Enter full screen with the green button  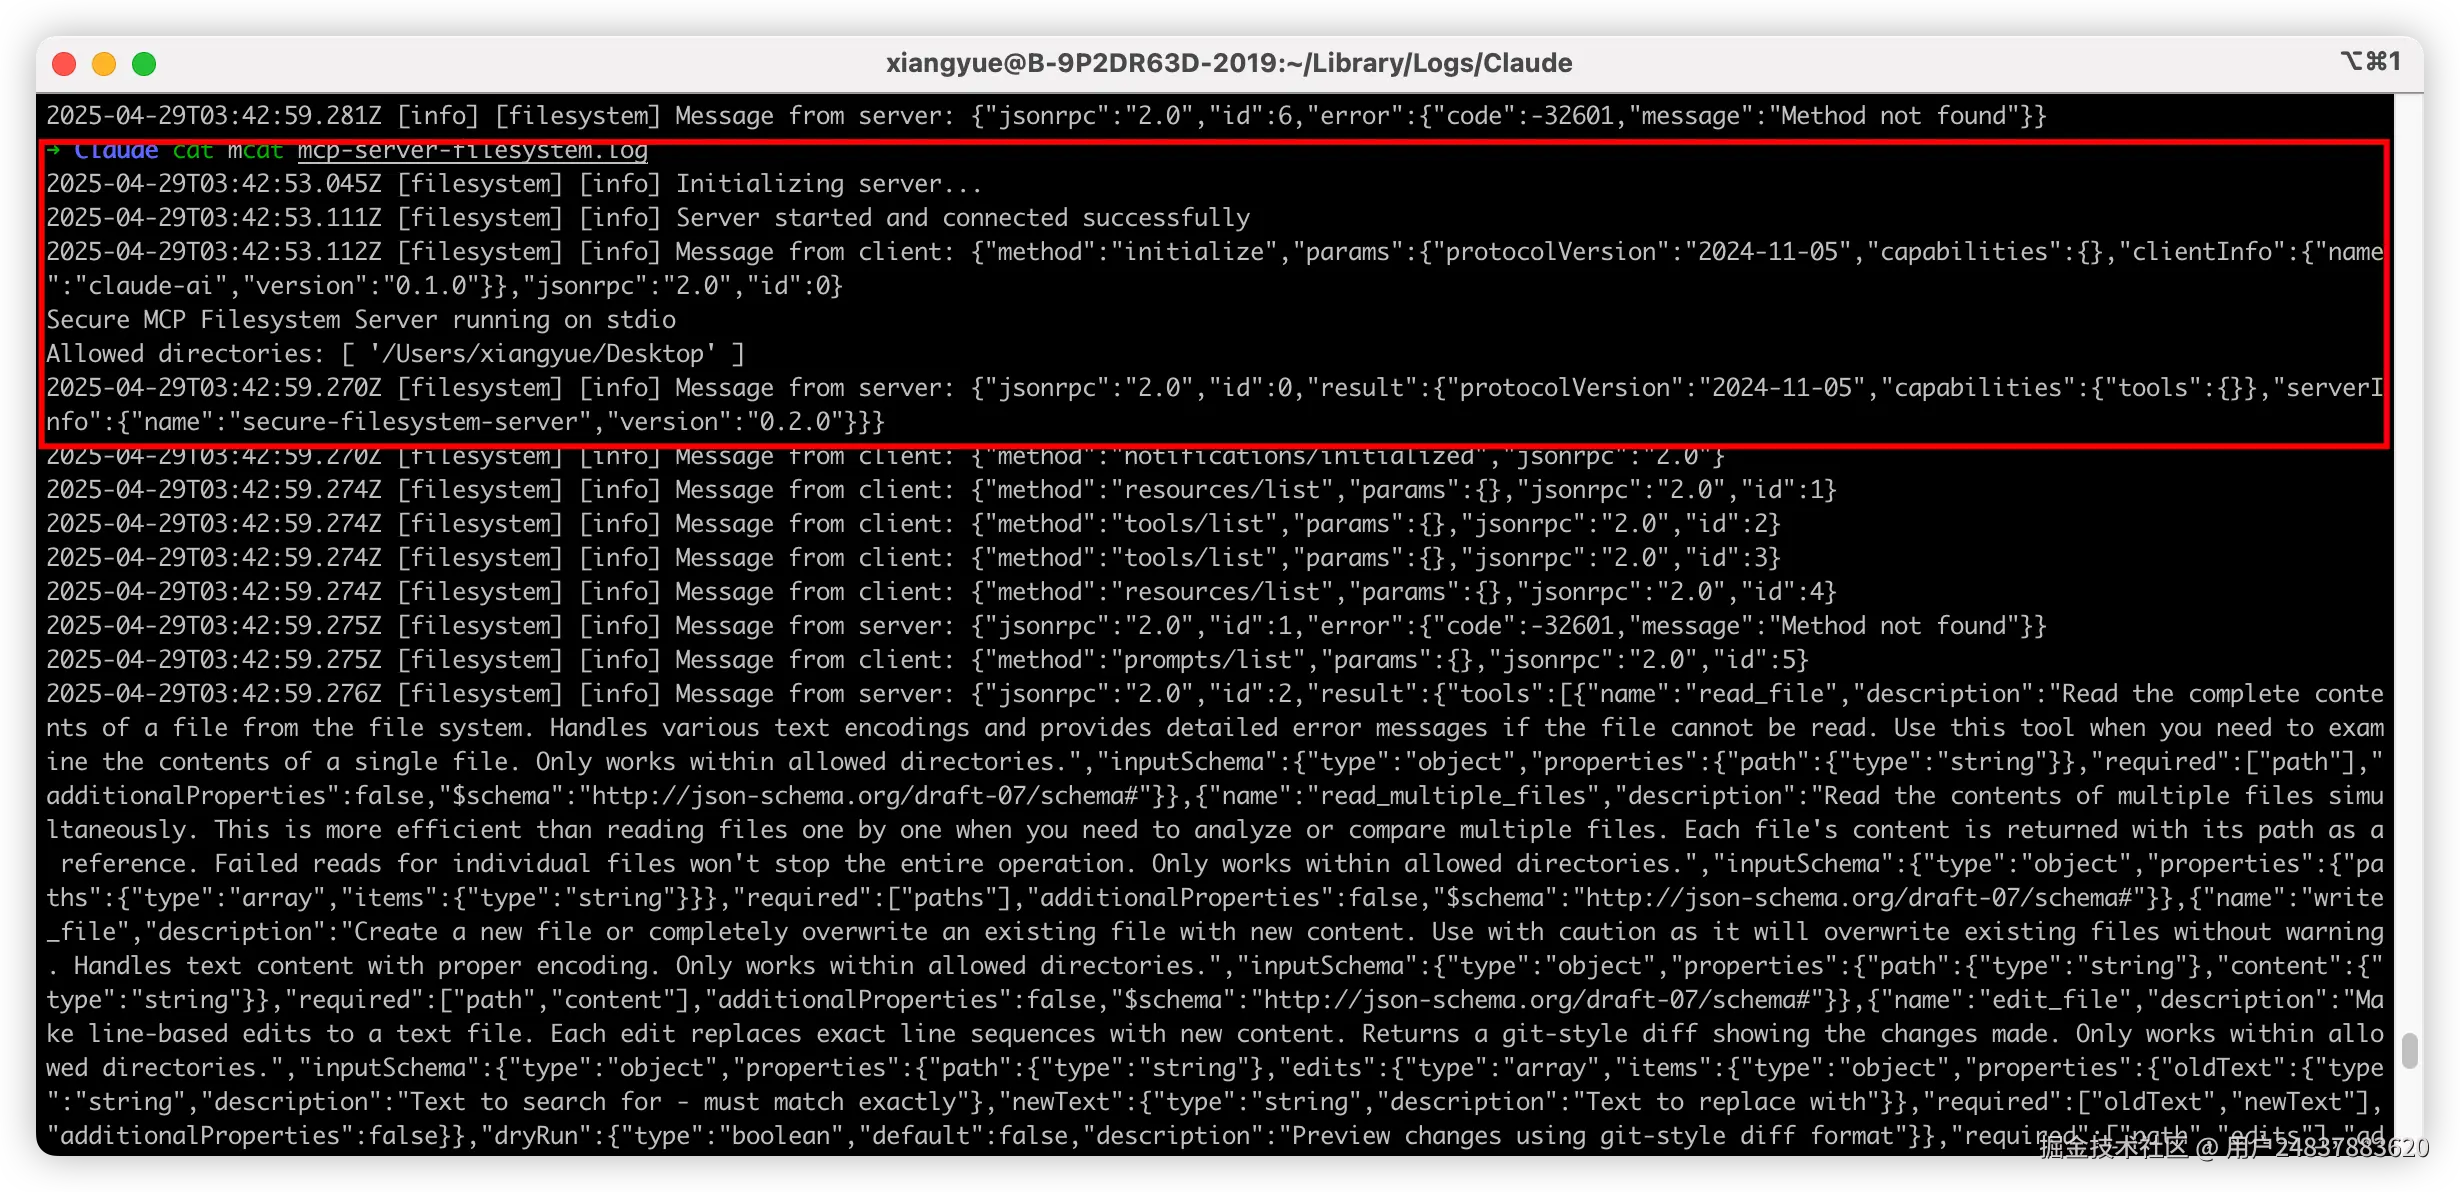(144, 64)
